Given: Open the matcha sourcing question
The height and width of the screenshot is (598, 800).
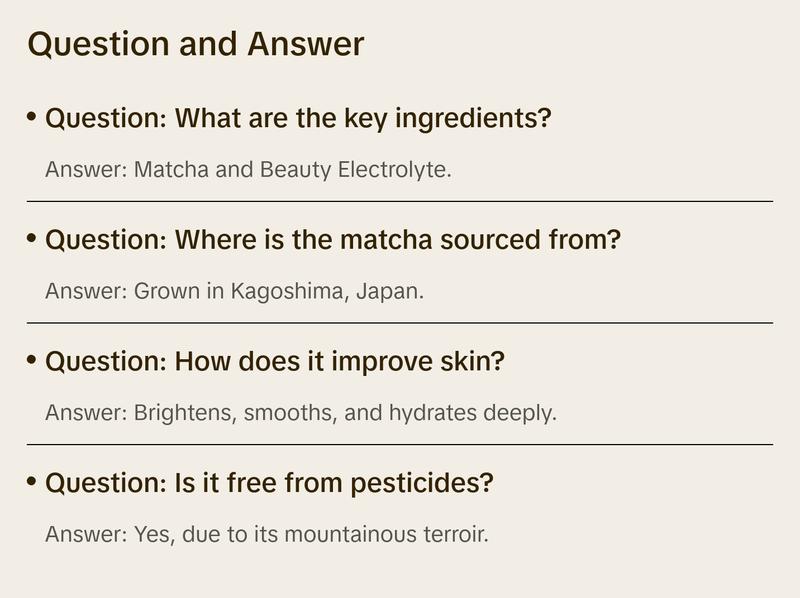Looking at the screenshot, I should click(333, 240).
